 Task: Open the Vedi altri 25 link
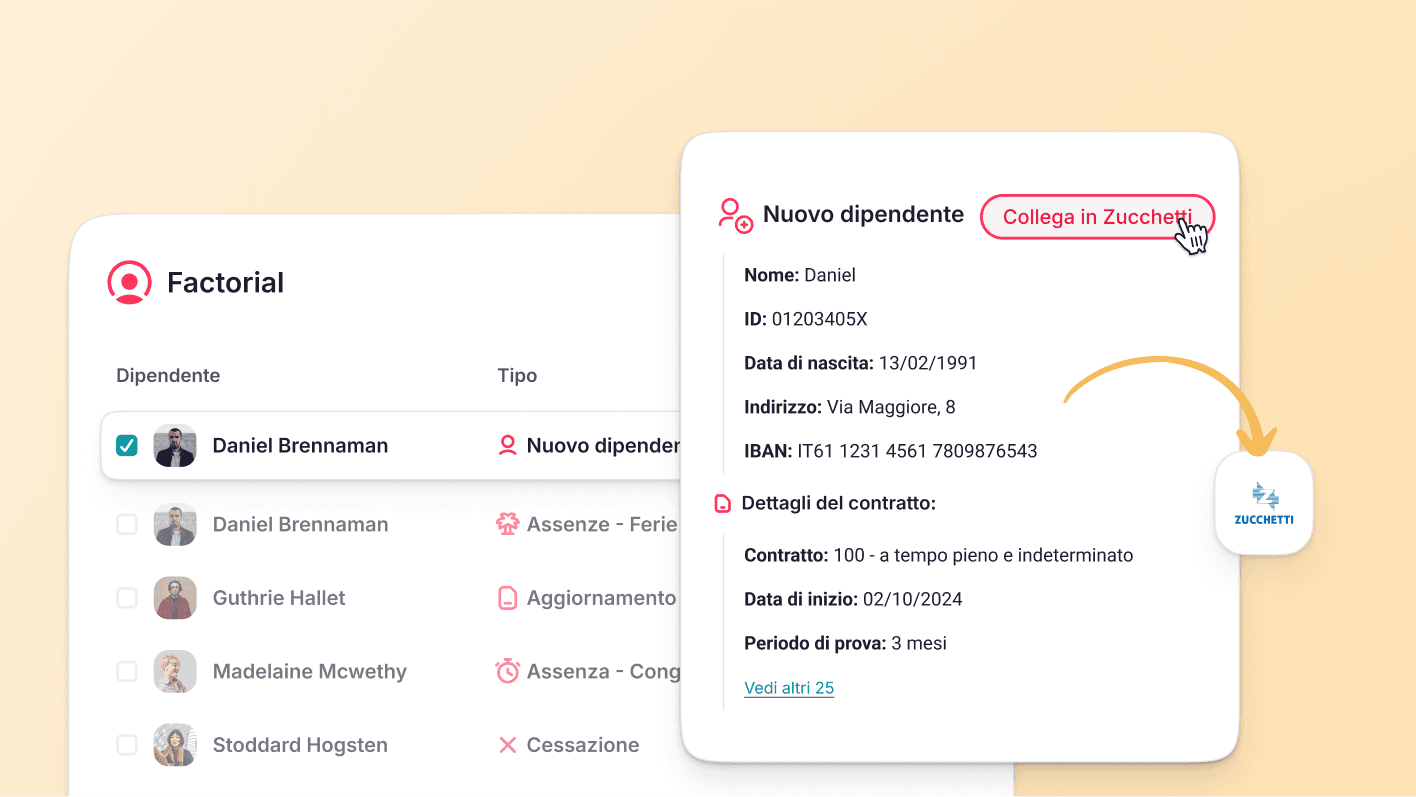click(789, 687)
